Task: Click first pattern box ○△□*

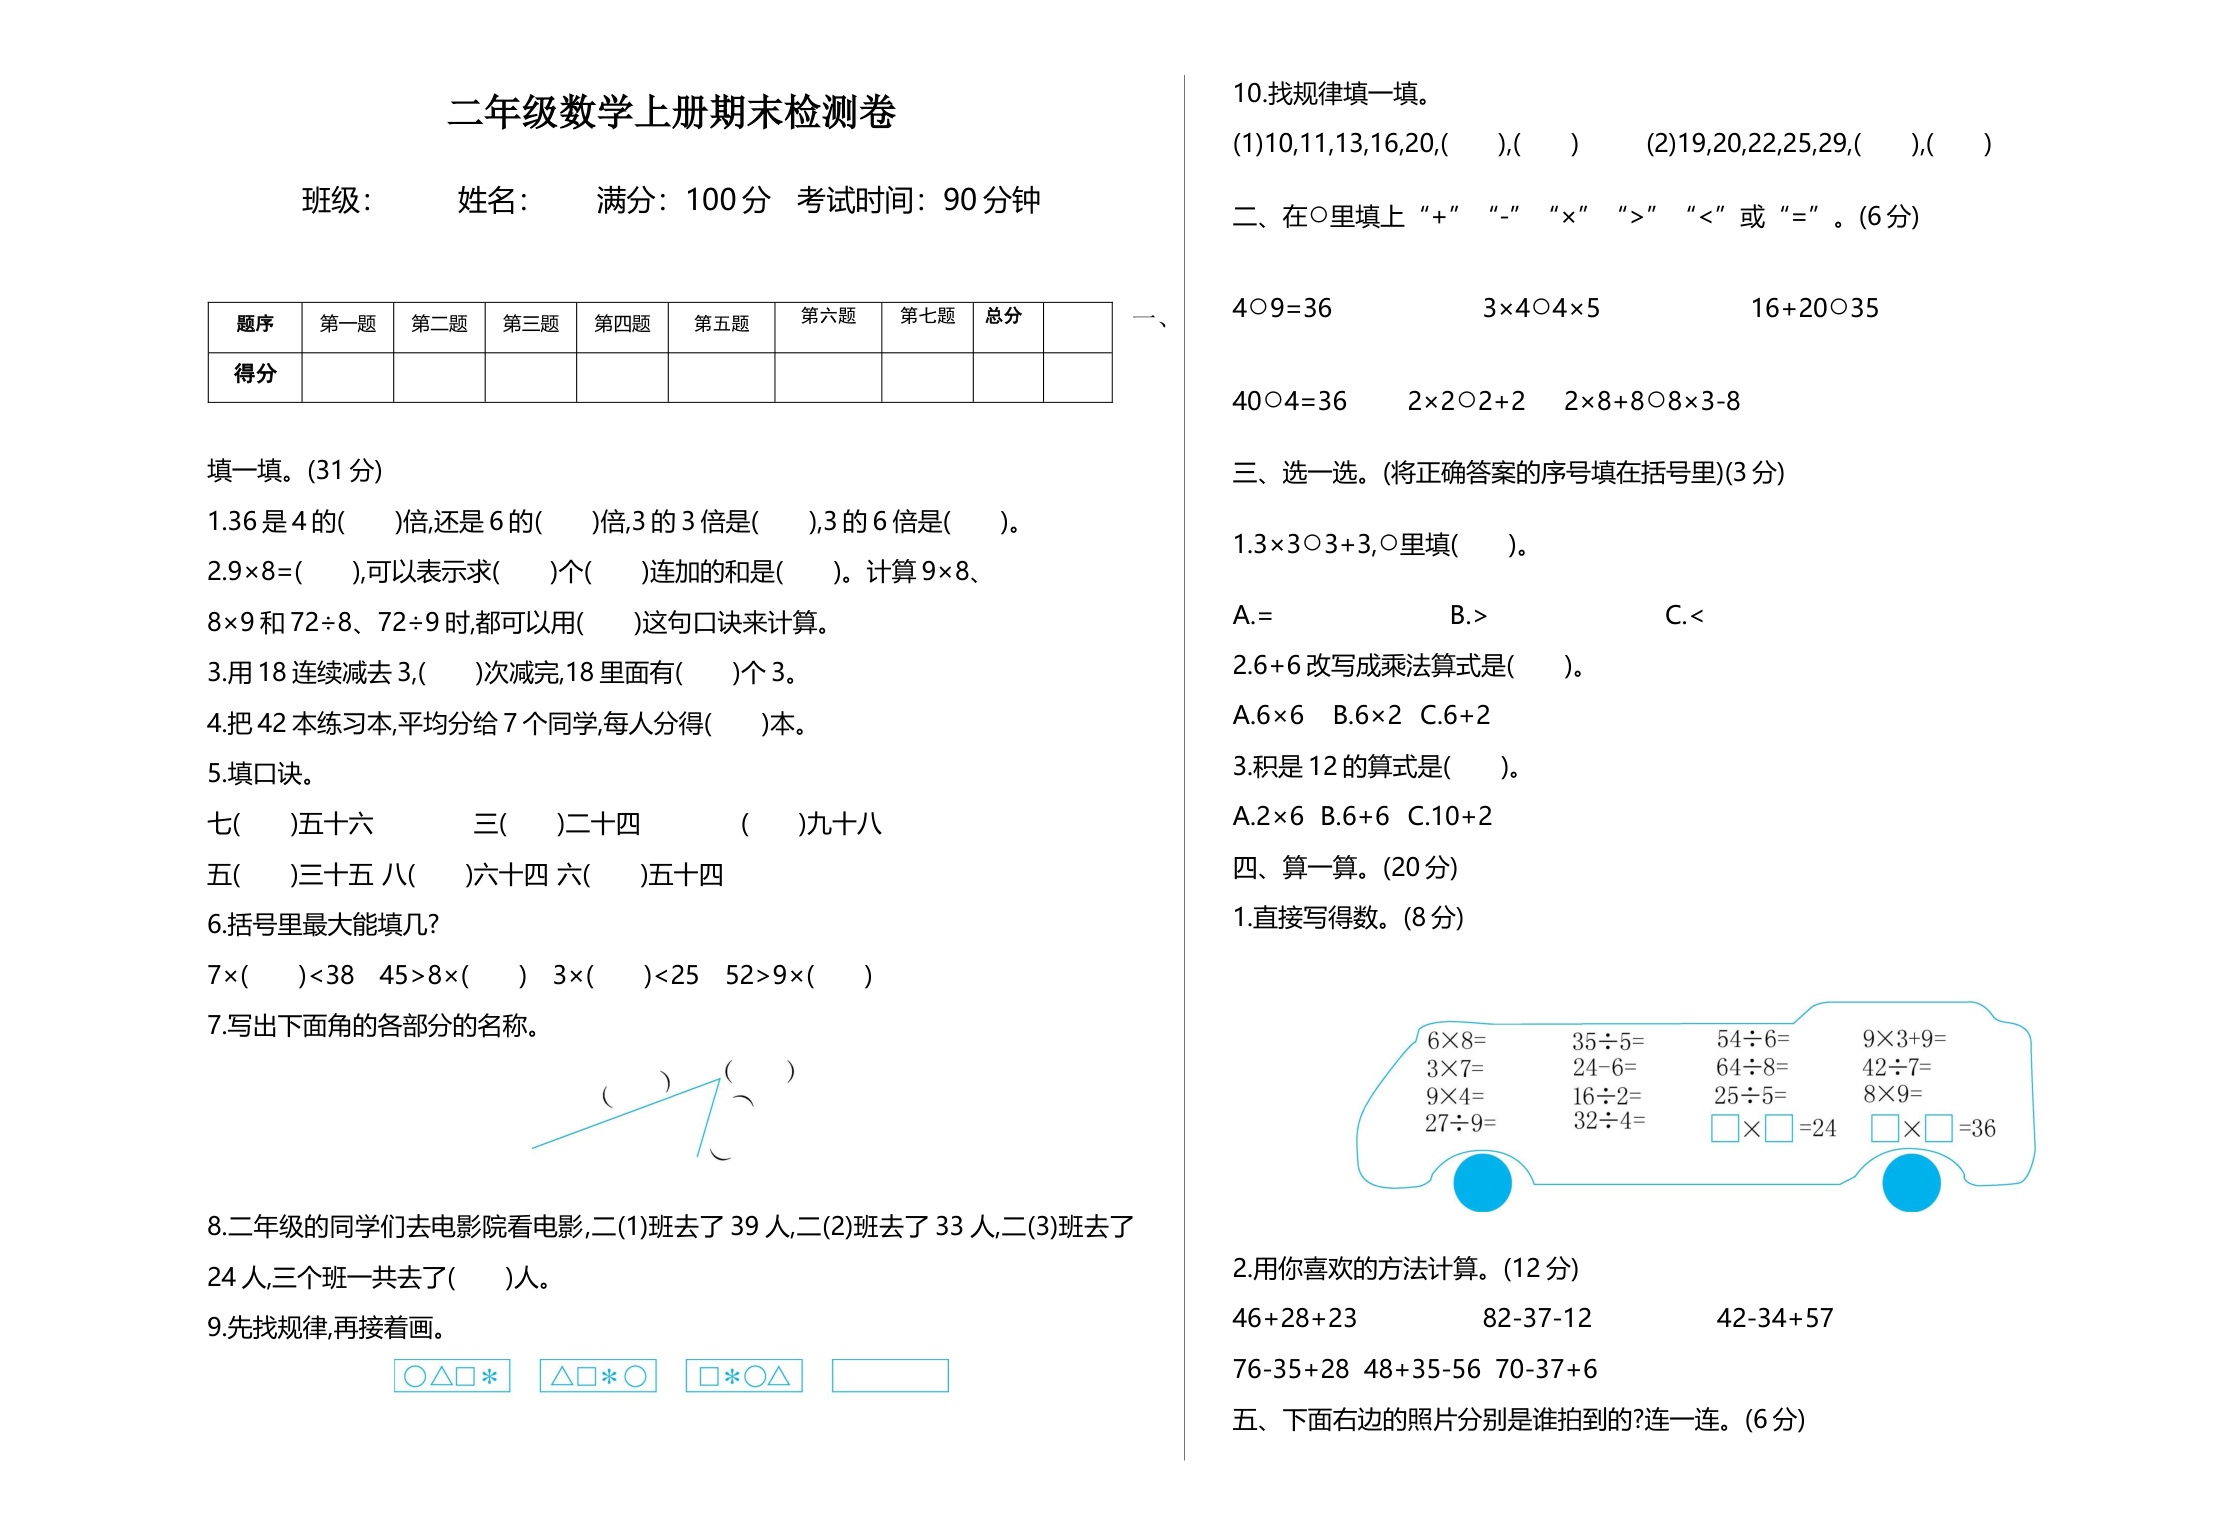Action: tap(452, 1376)
